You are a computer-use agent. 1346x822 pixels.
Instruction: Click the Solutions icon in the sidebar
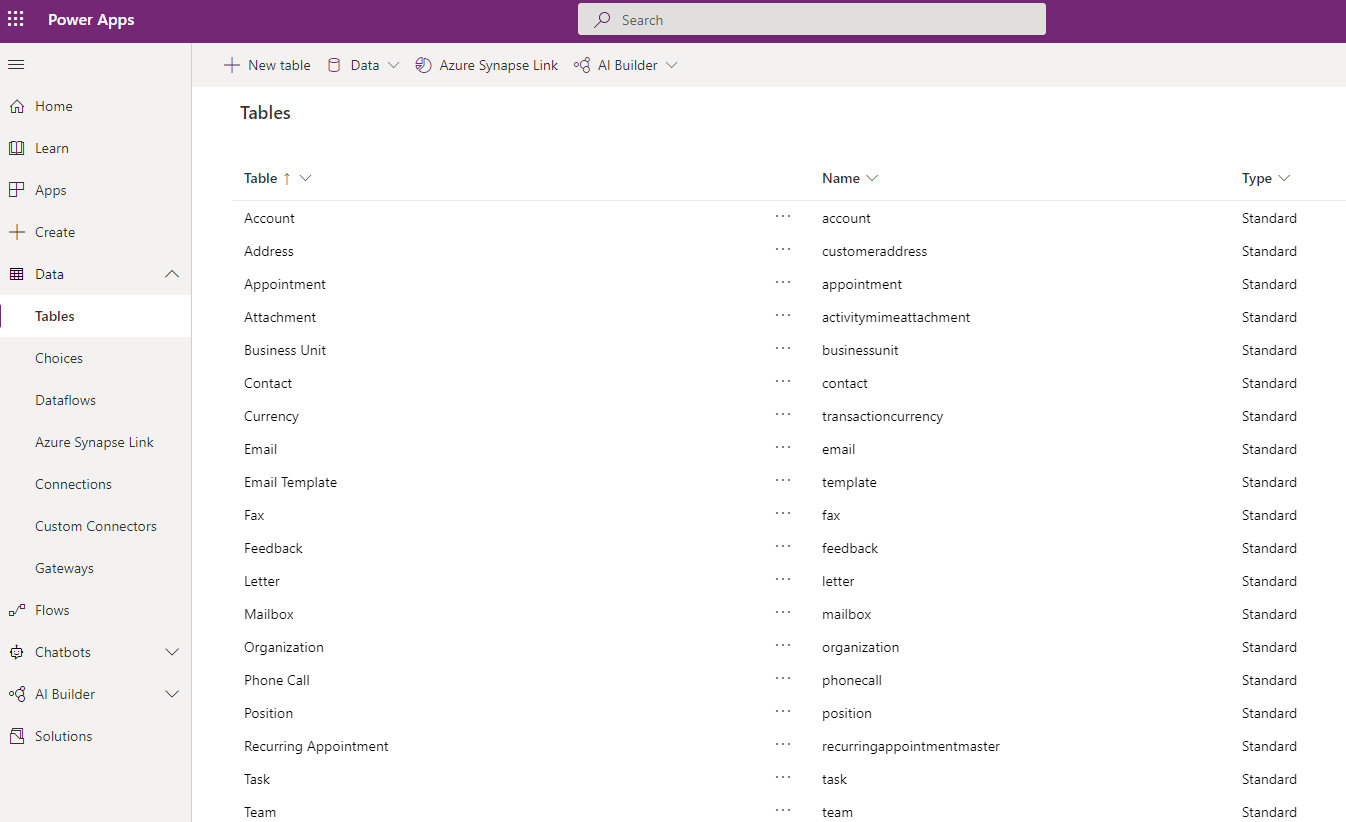pos(20,735)
